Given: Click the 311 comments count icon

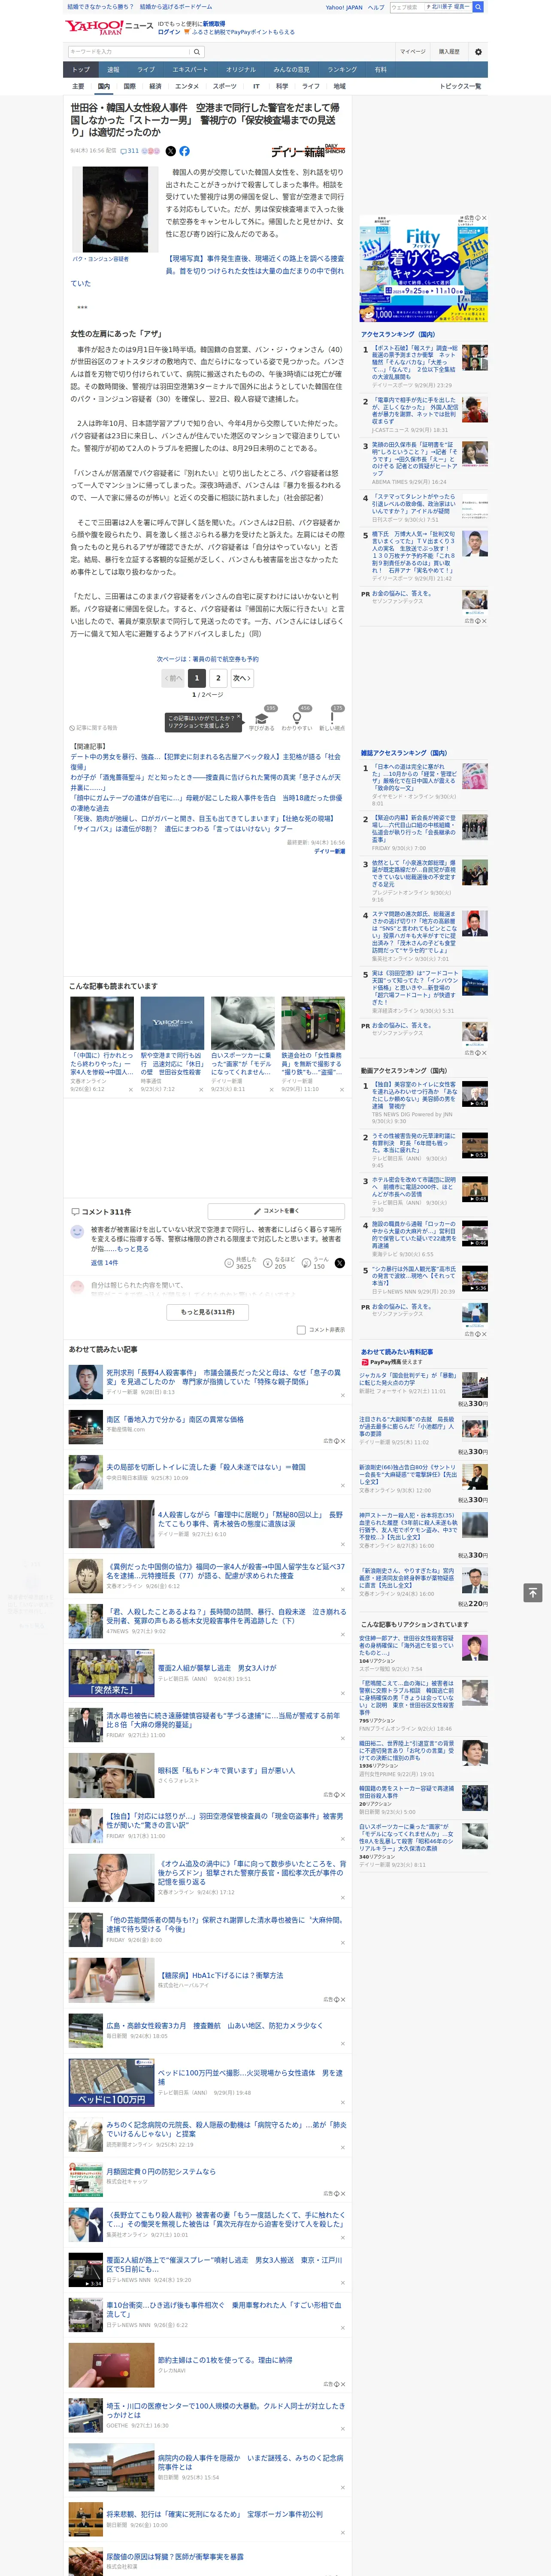Looking at the screenshot, I should pos(130,151).
